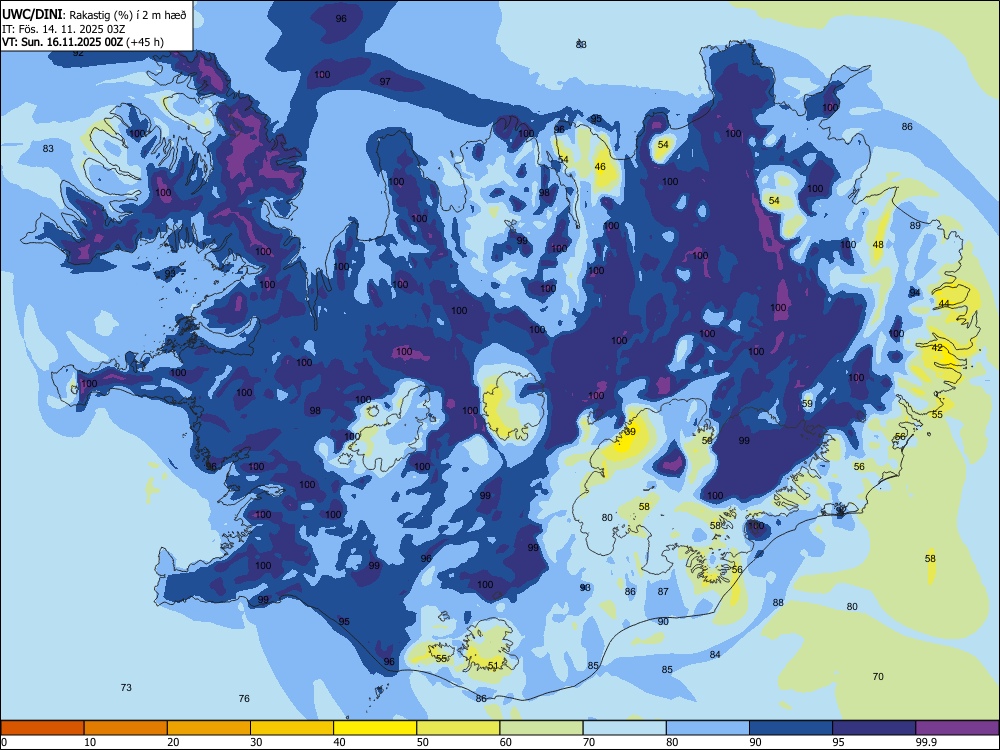Image resolution: width=1000 pixels, height=750 pixels.
Task: Click the golden 30–40 legend swatch
Action: click(292, 728)
